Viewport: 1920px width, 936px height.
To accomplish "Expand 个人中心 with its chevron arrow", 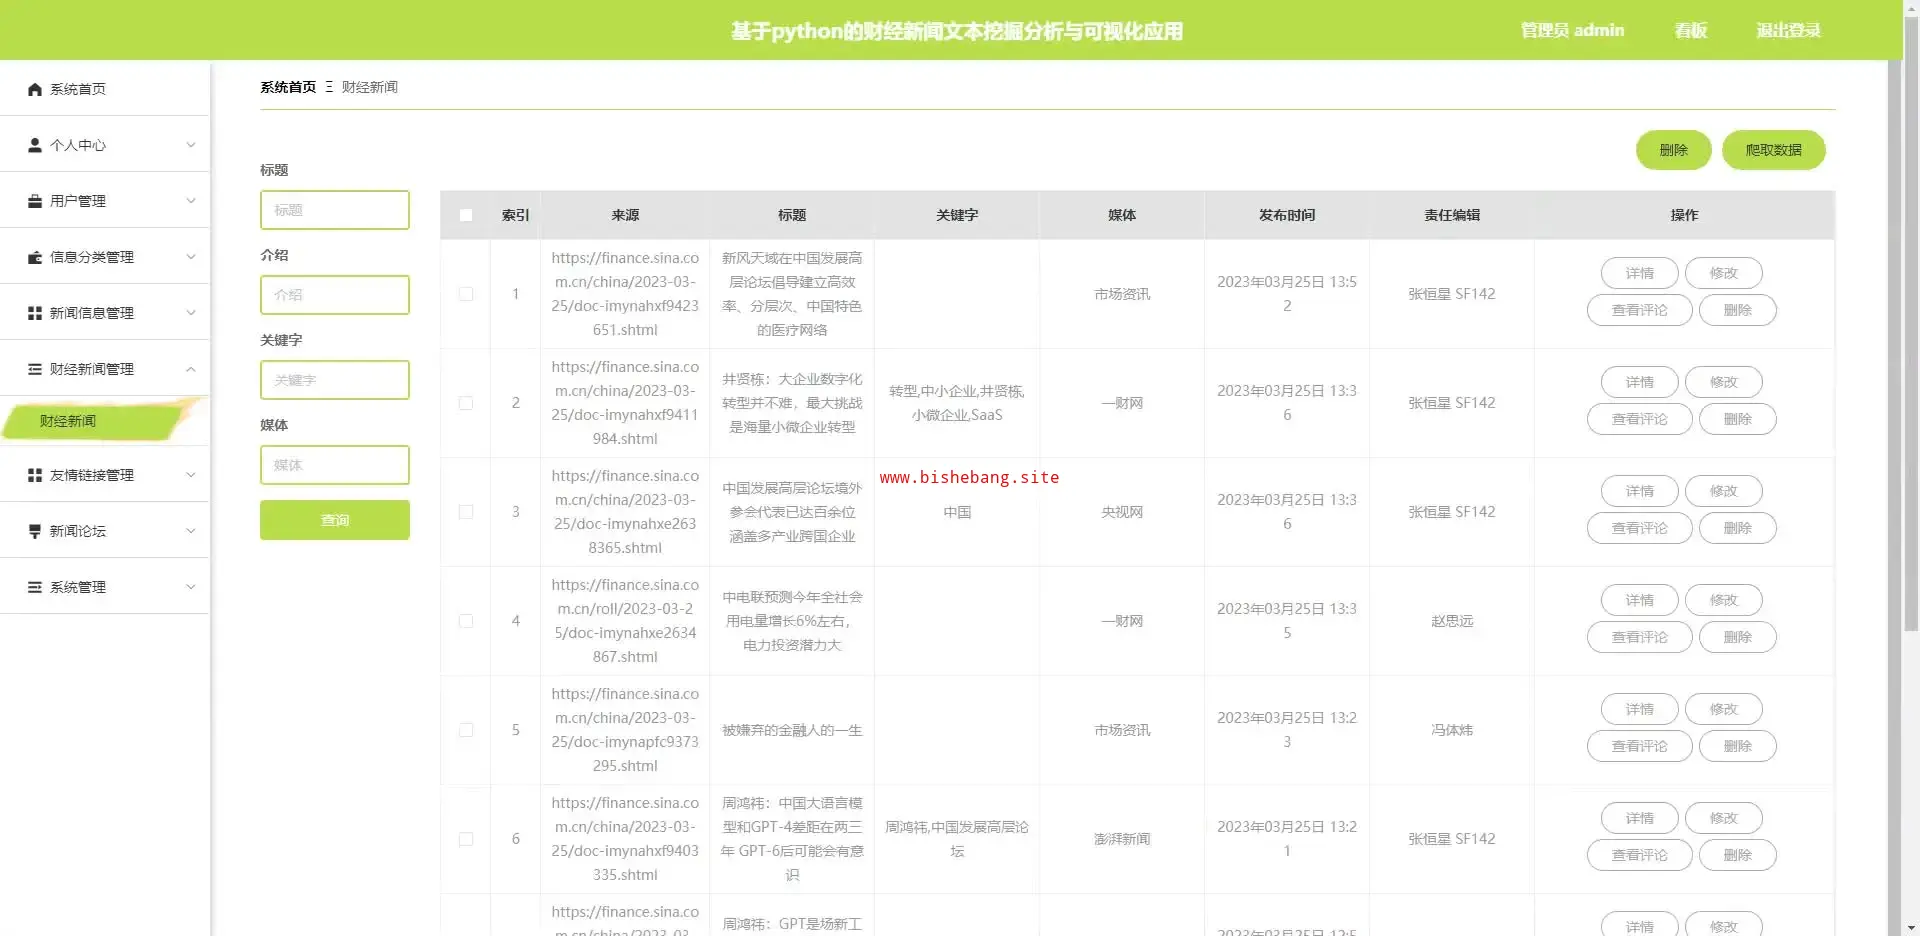I will point(191,145).
